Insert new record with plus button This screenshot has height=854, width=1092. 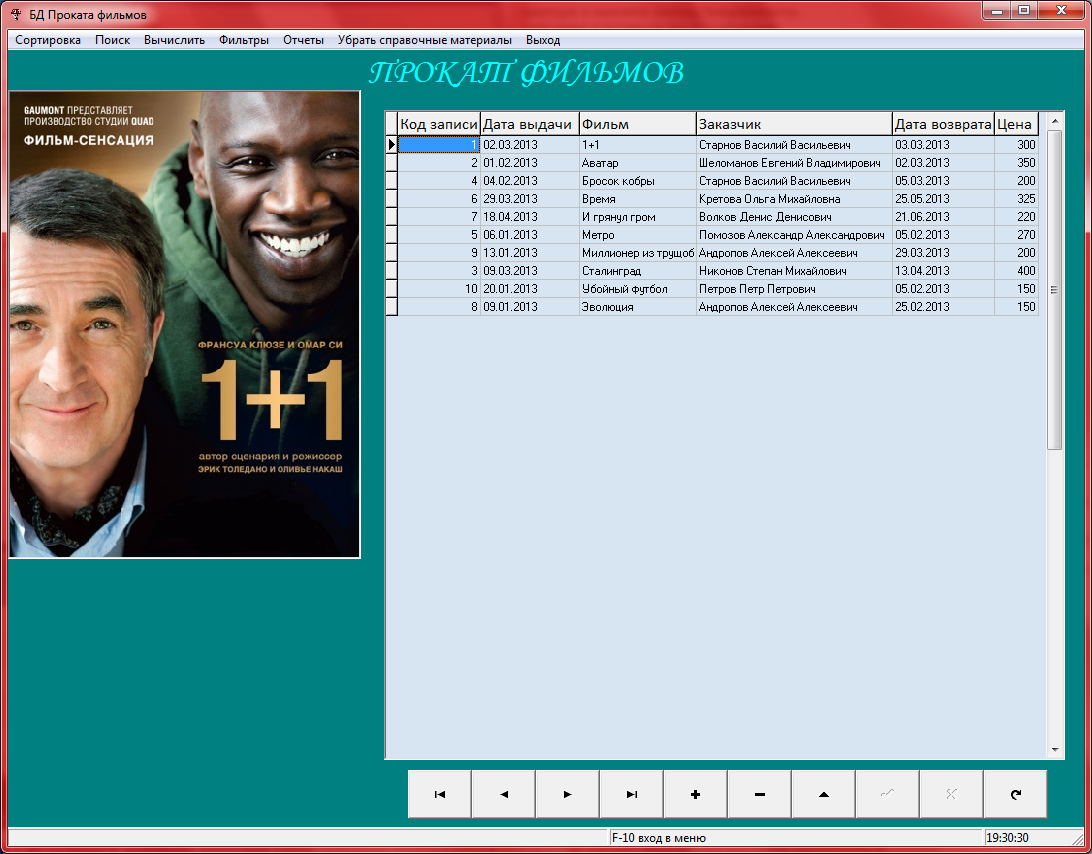(696, 793)
